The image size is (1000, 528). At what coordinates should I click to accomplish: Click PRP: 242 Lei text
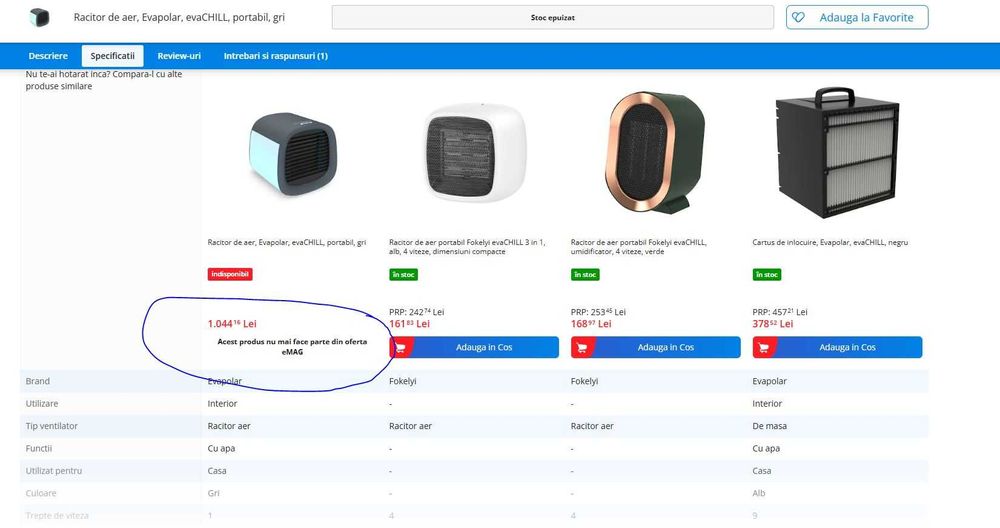(x=416, y=312)
